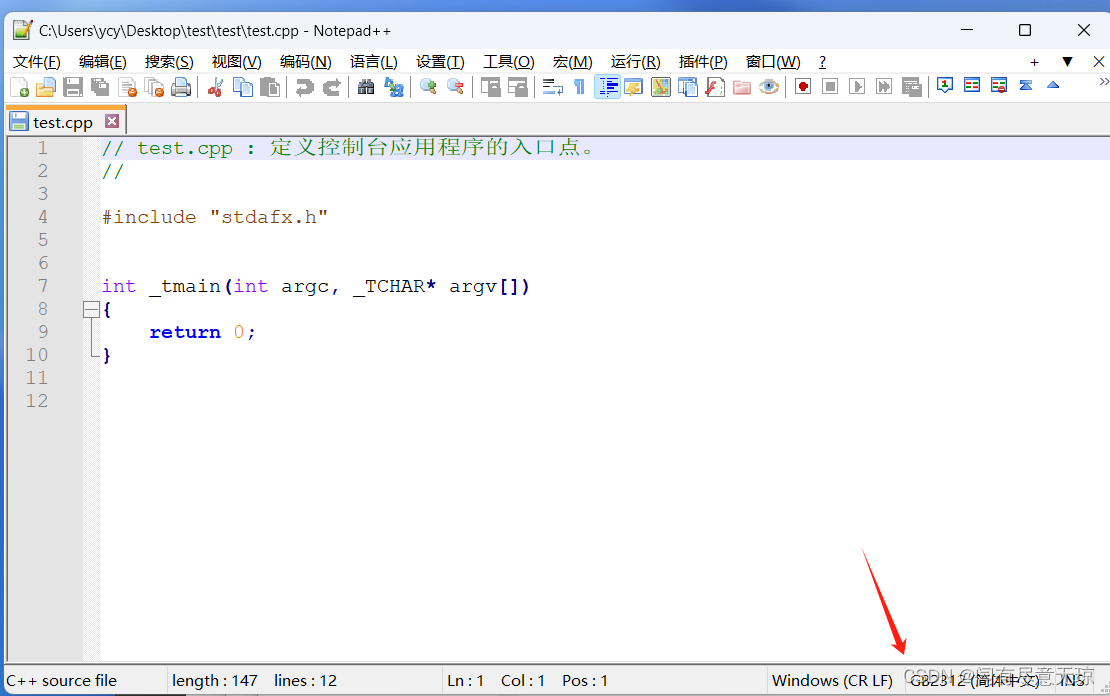Viewport: 1110px width, 696px height.
Task: Open the 语言(L) menu
Action: click(373, 62)
